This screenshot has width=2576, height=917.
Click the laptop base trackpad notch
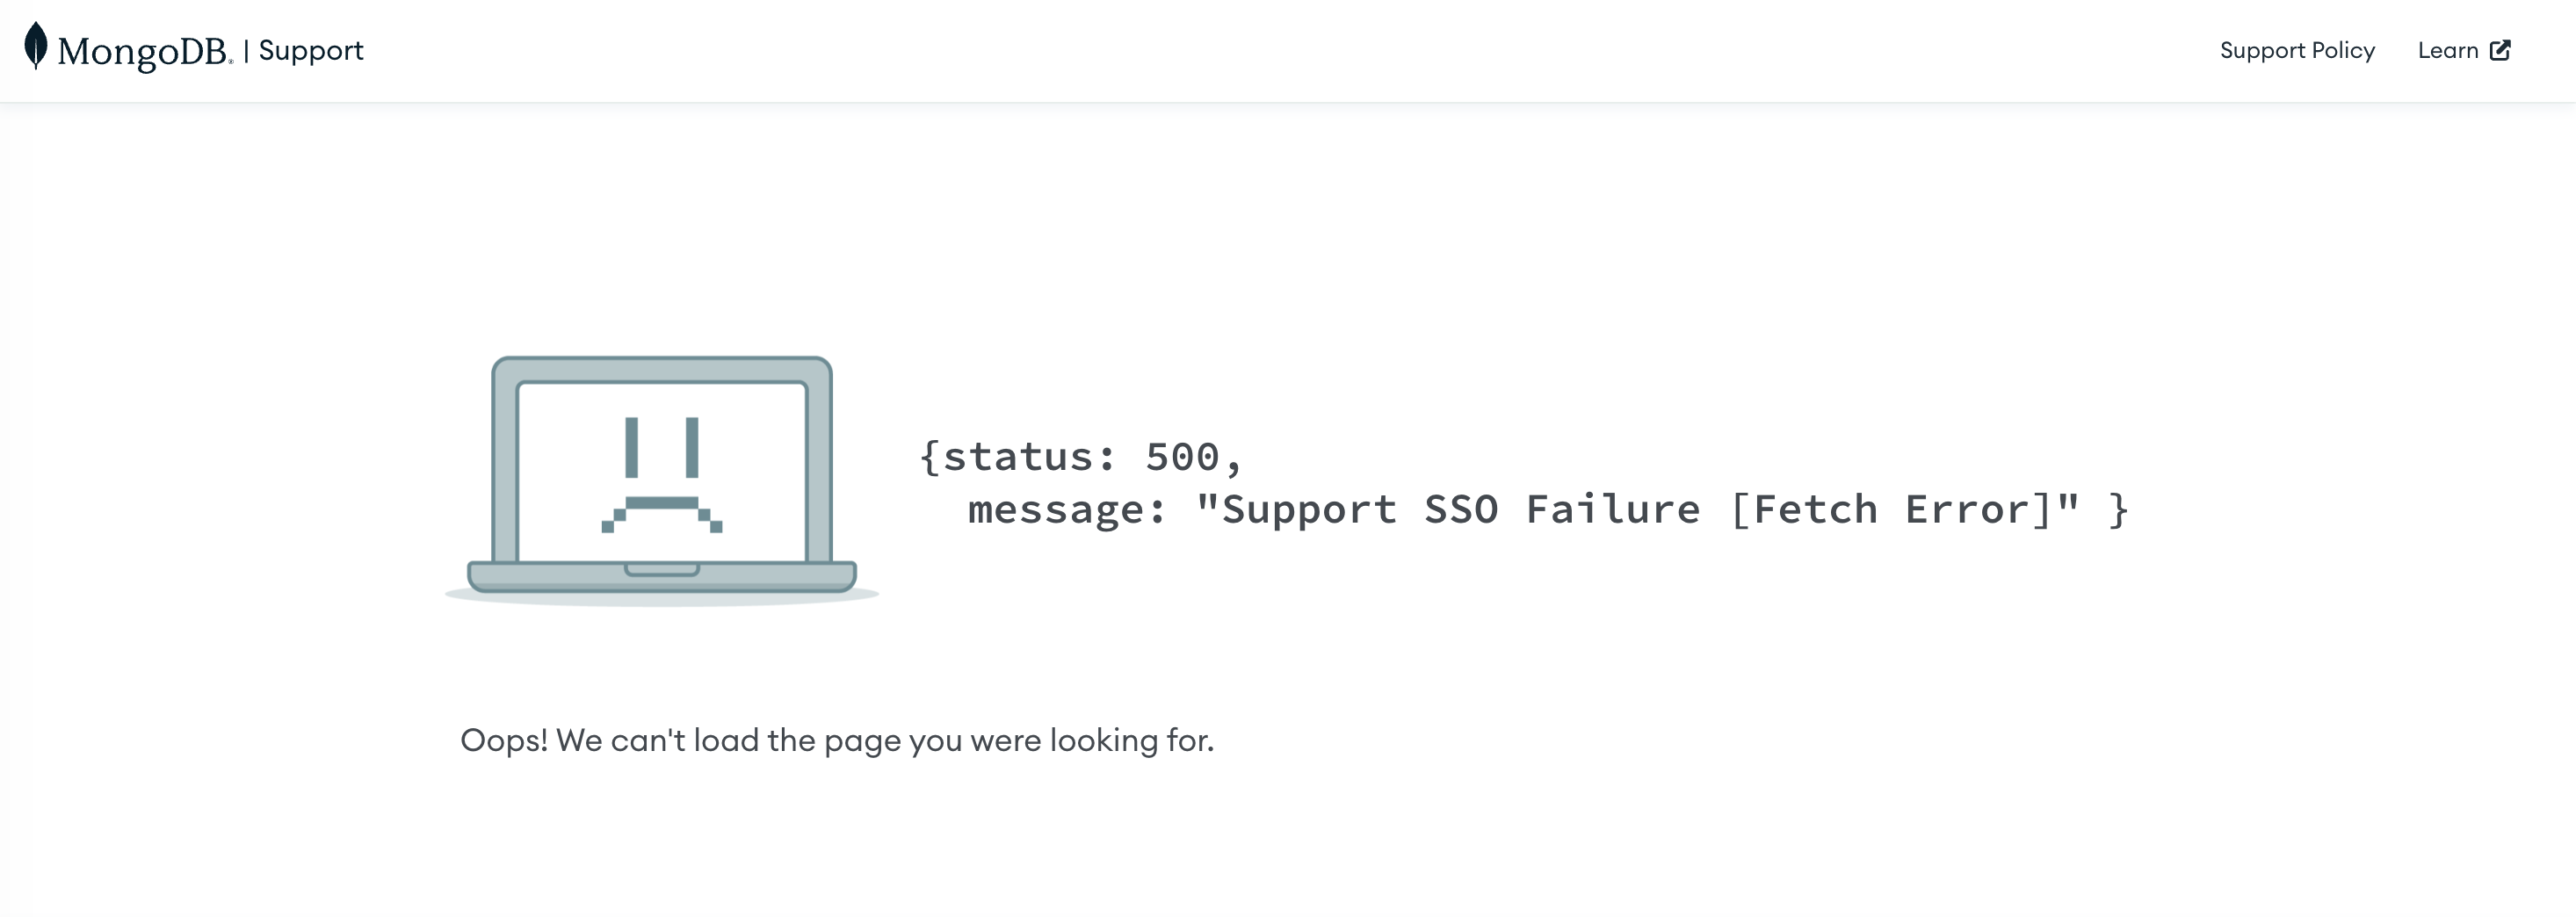pos(662,570)
